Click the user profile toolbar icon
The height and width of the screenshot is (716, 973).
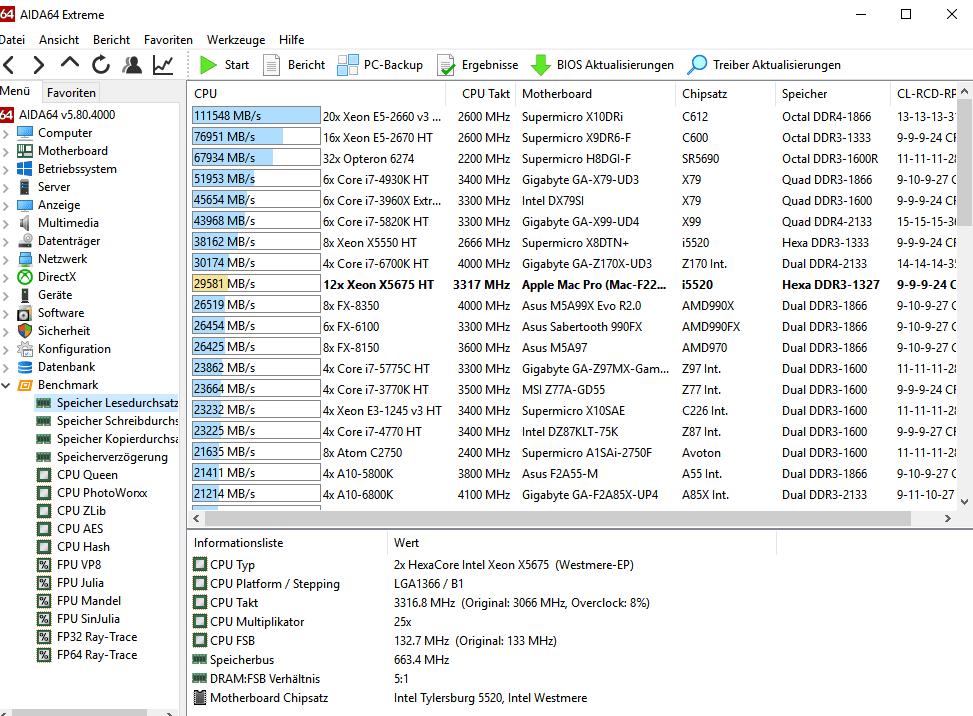point(132,65)
